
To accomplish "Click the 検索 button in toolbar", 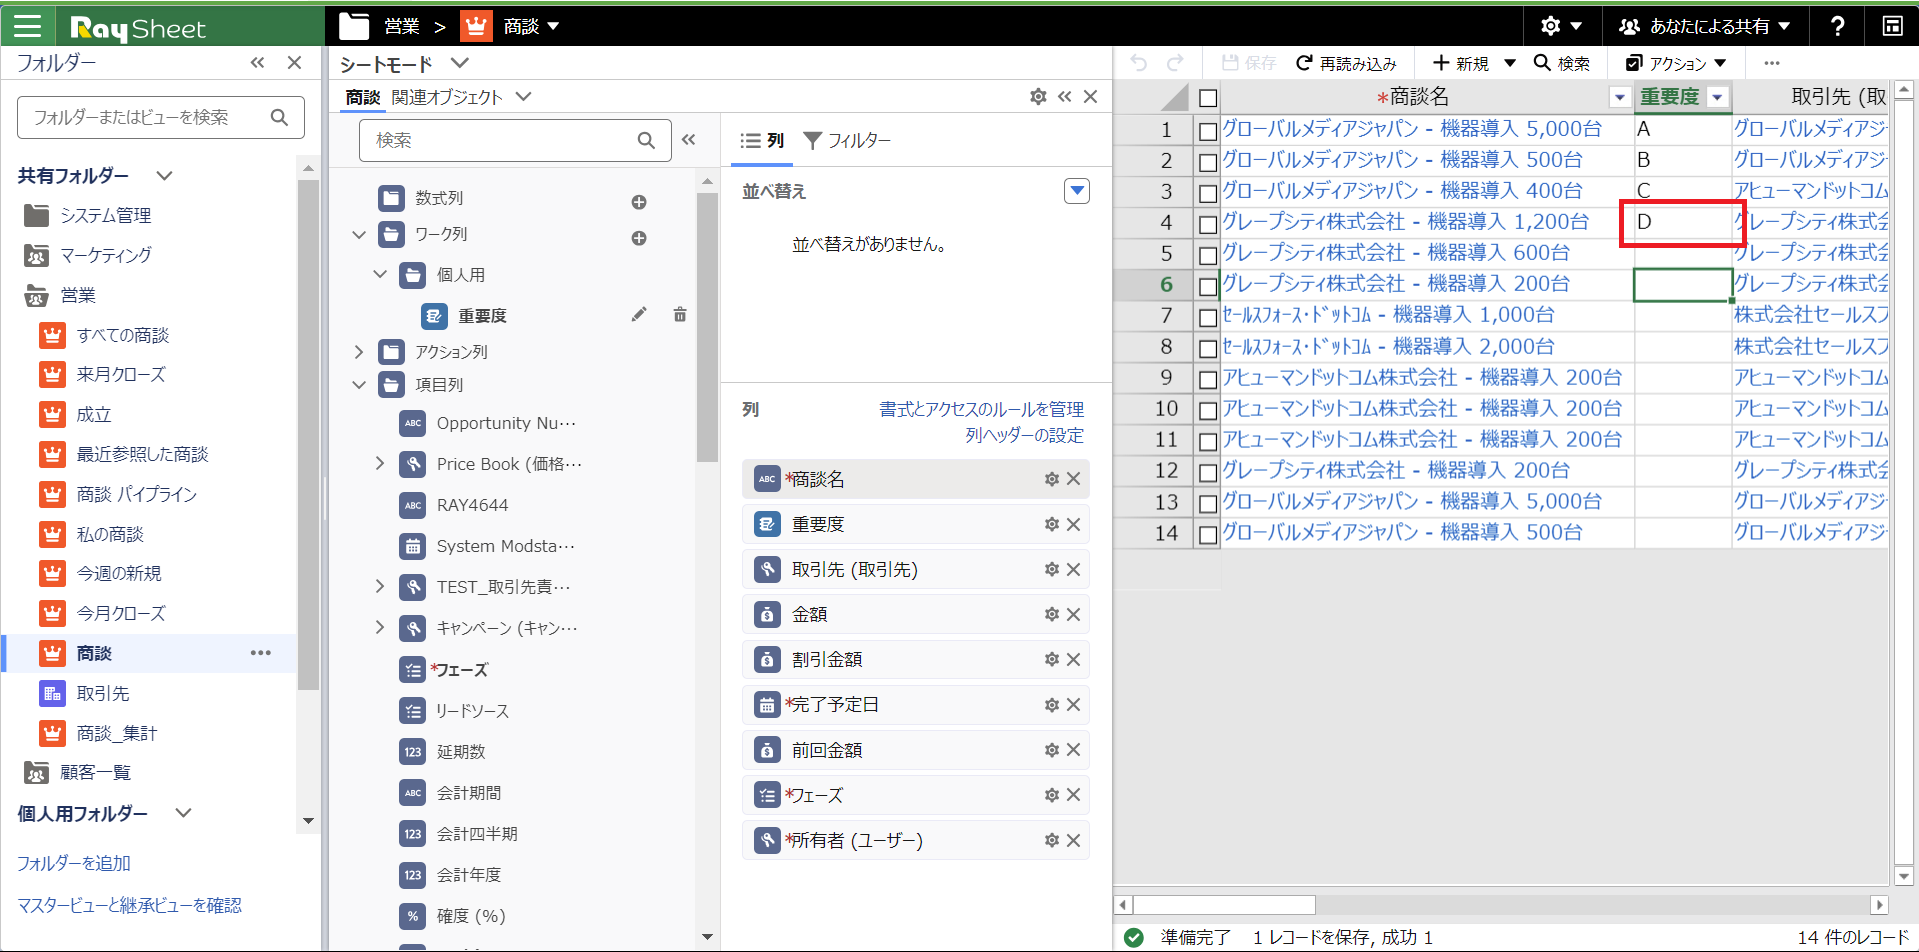I will click(x=1562, y=63).
